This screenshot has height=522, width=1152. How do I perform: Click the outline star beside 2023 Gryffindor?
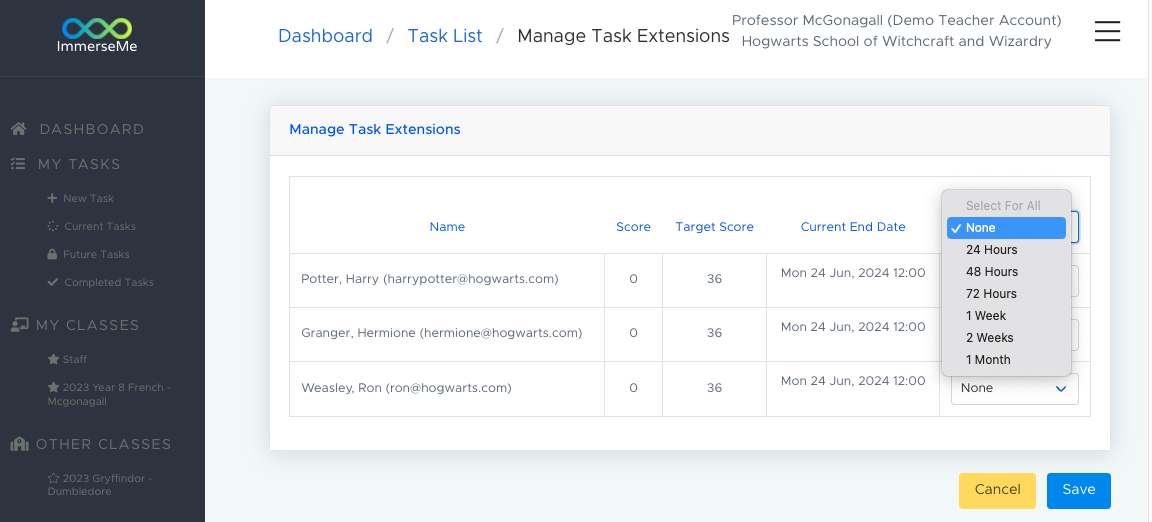(53, 478)
